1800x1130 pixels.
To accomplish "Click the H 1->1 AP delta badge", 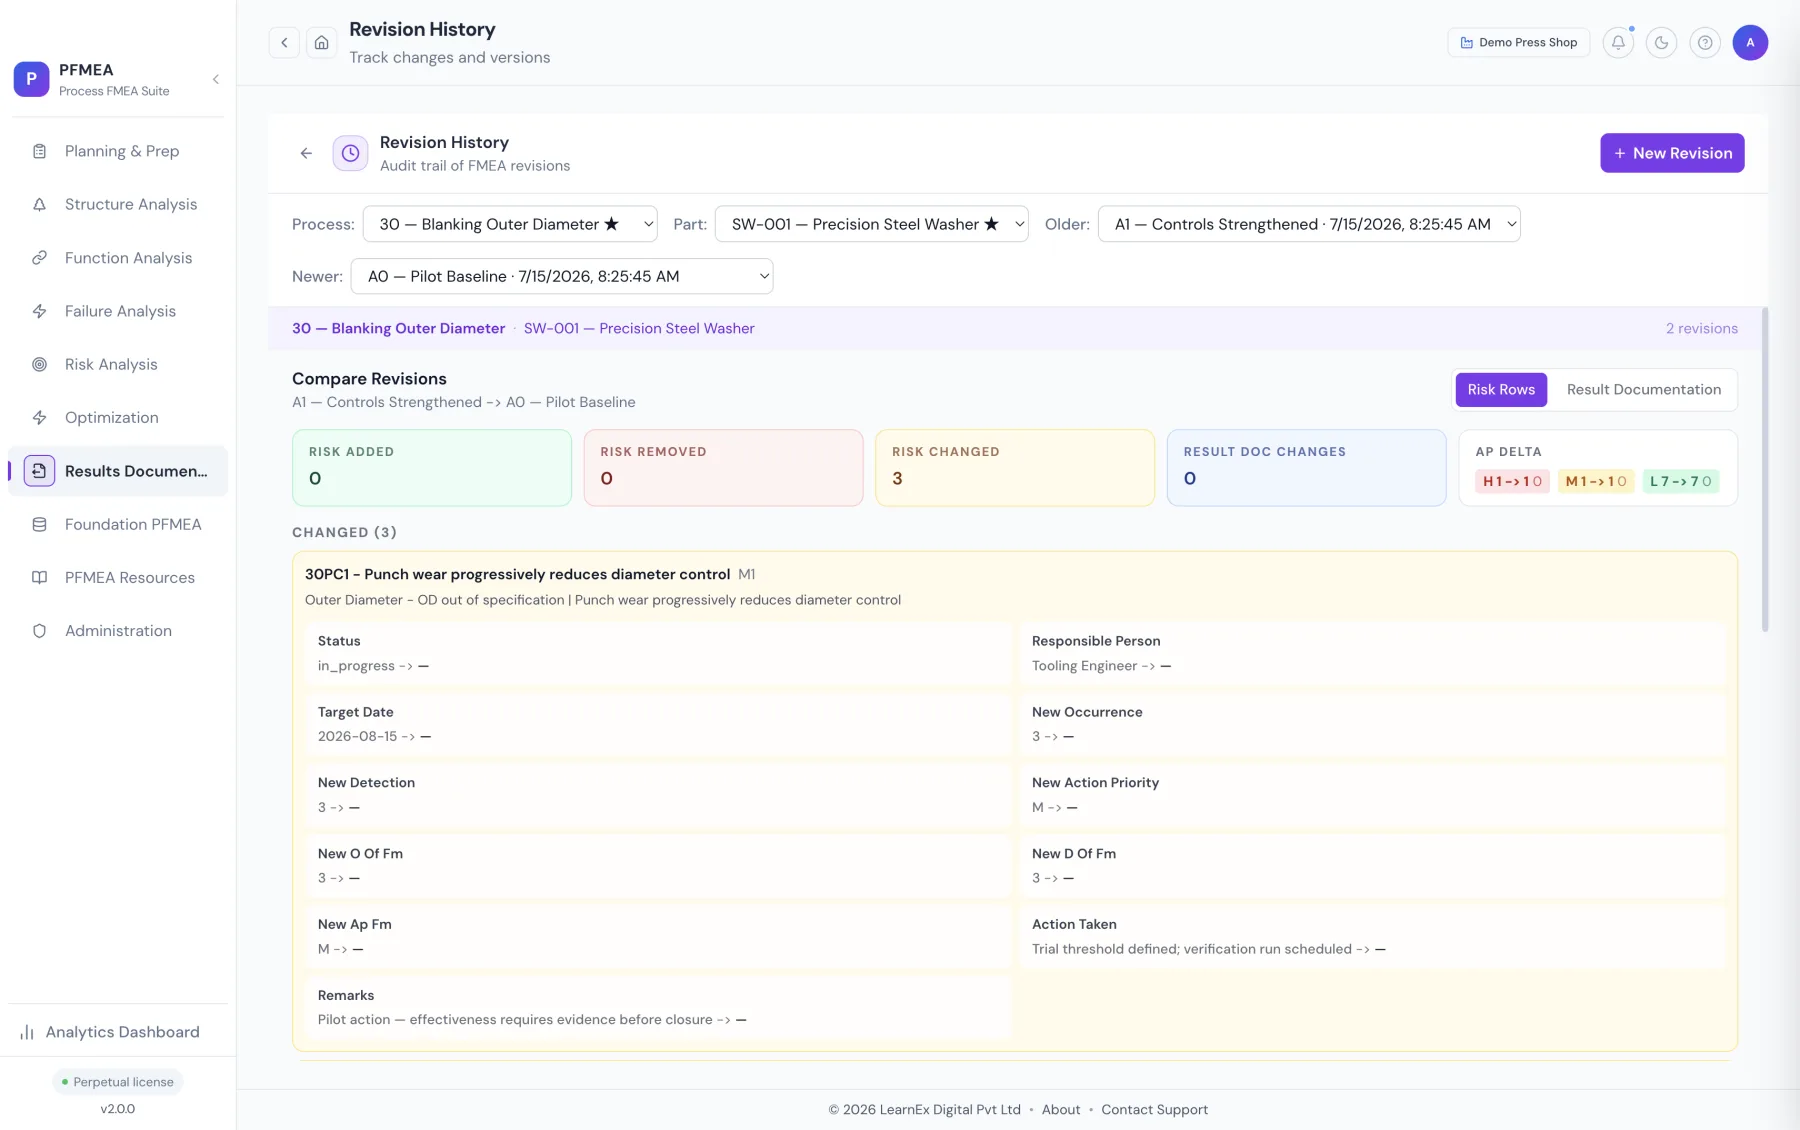I will point(1512,482).
